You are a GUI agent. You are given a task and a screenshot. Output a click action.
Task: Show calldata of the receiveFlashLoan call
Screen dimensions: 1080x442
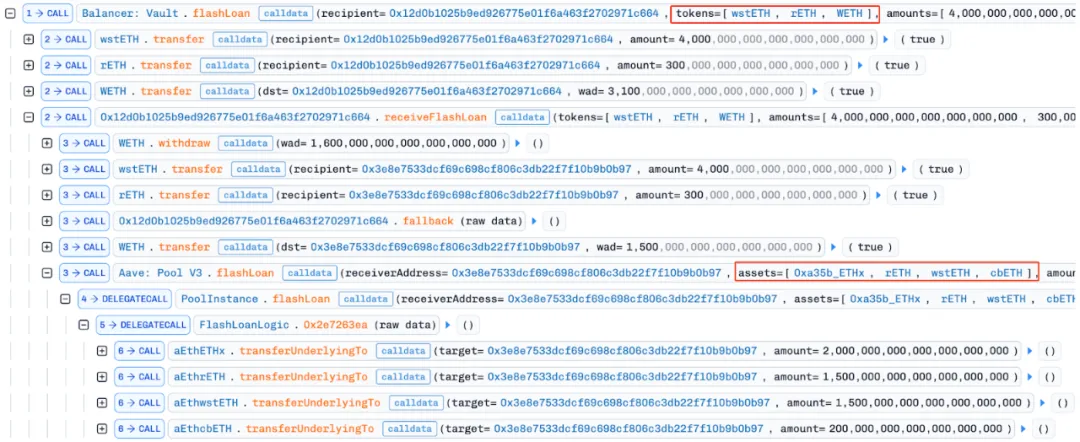520,117
